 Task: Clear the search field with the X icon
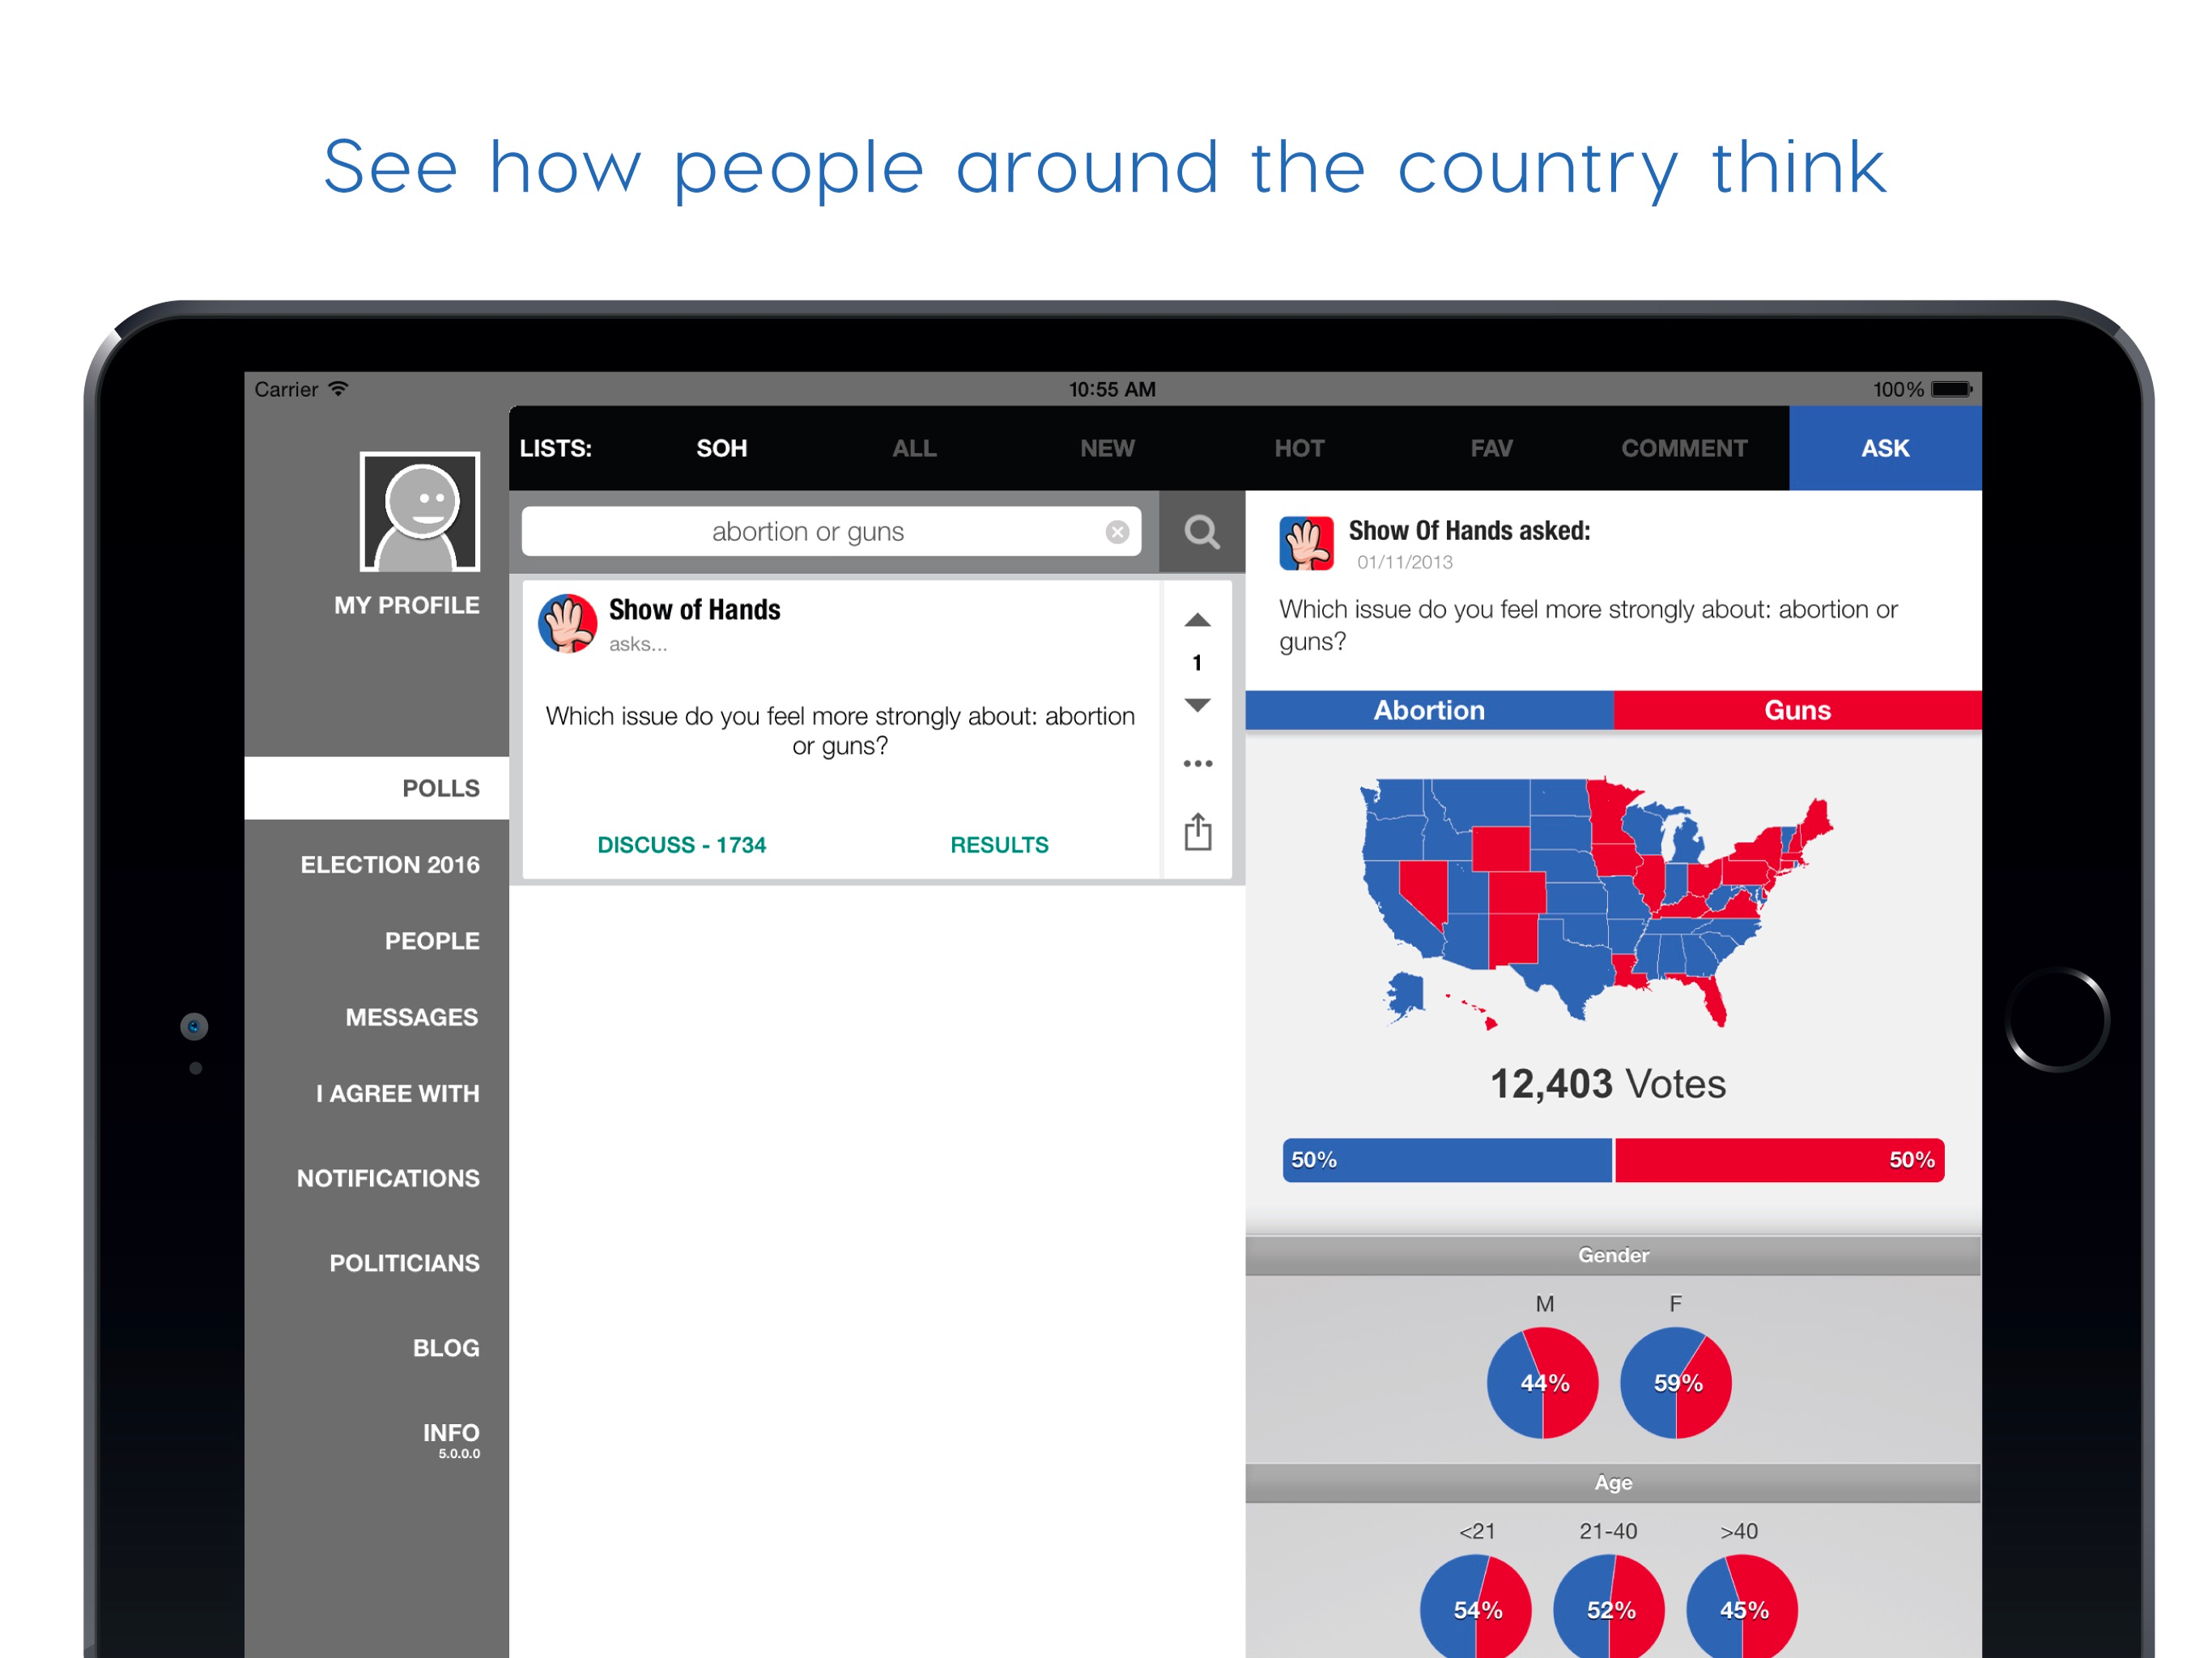pos(1117,532)
